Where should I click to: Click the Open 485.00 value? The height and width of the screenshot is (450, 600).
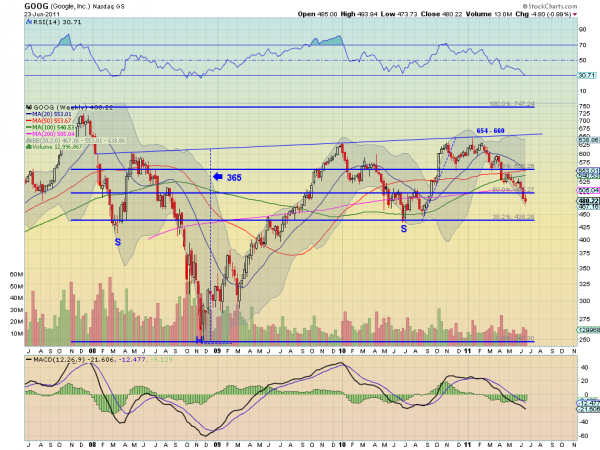pyautogui.click(x=317, y=14)
